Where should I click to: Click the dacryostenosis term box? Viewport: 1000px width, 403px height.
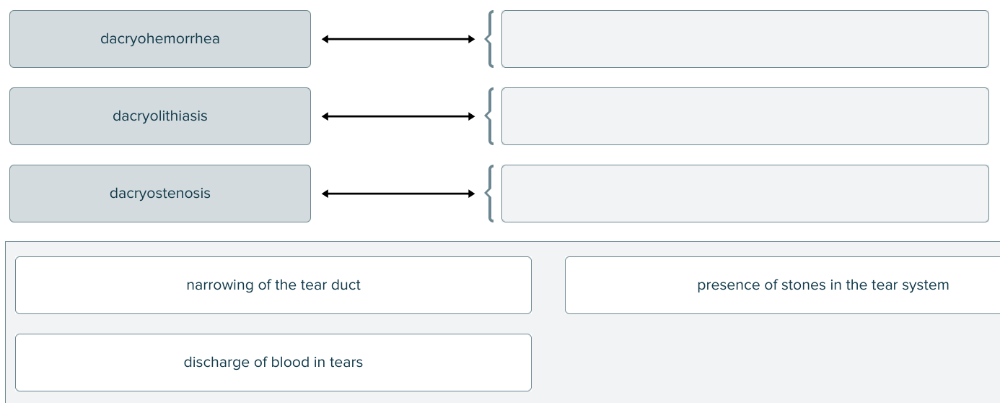[x=160, y=193]
